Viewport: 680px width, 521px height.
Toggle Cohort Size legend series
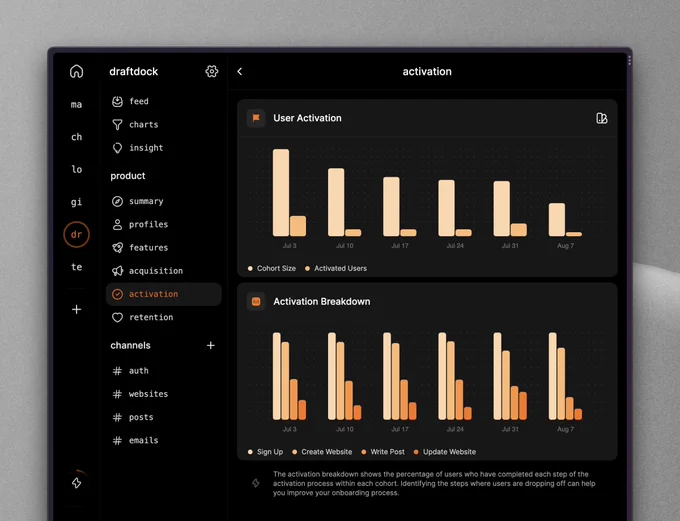[271, 269]
